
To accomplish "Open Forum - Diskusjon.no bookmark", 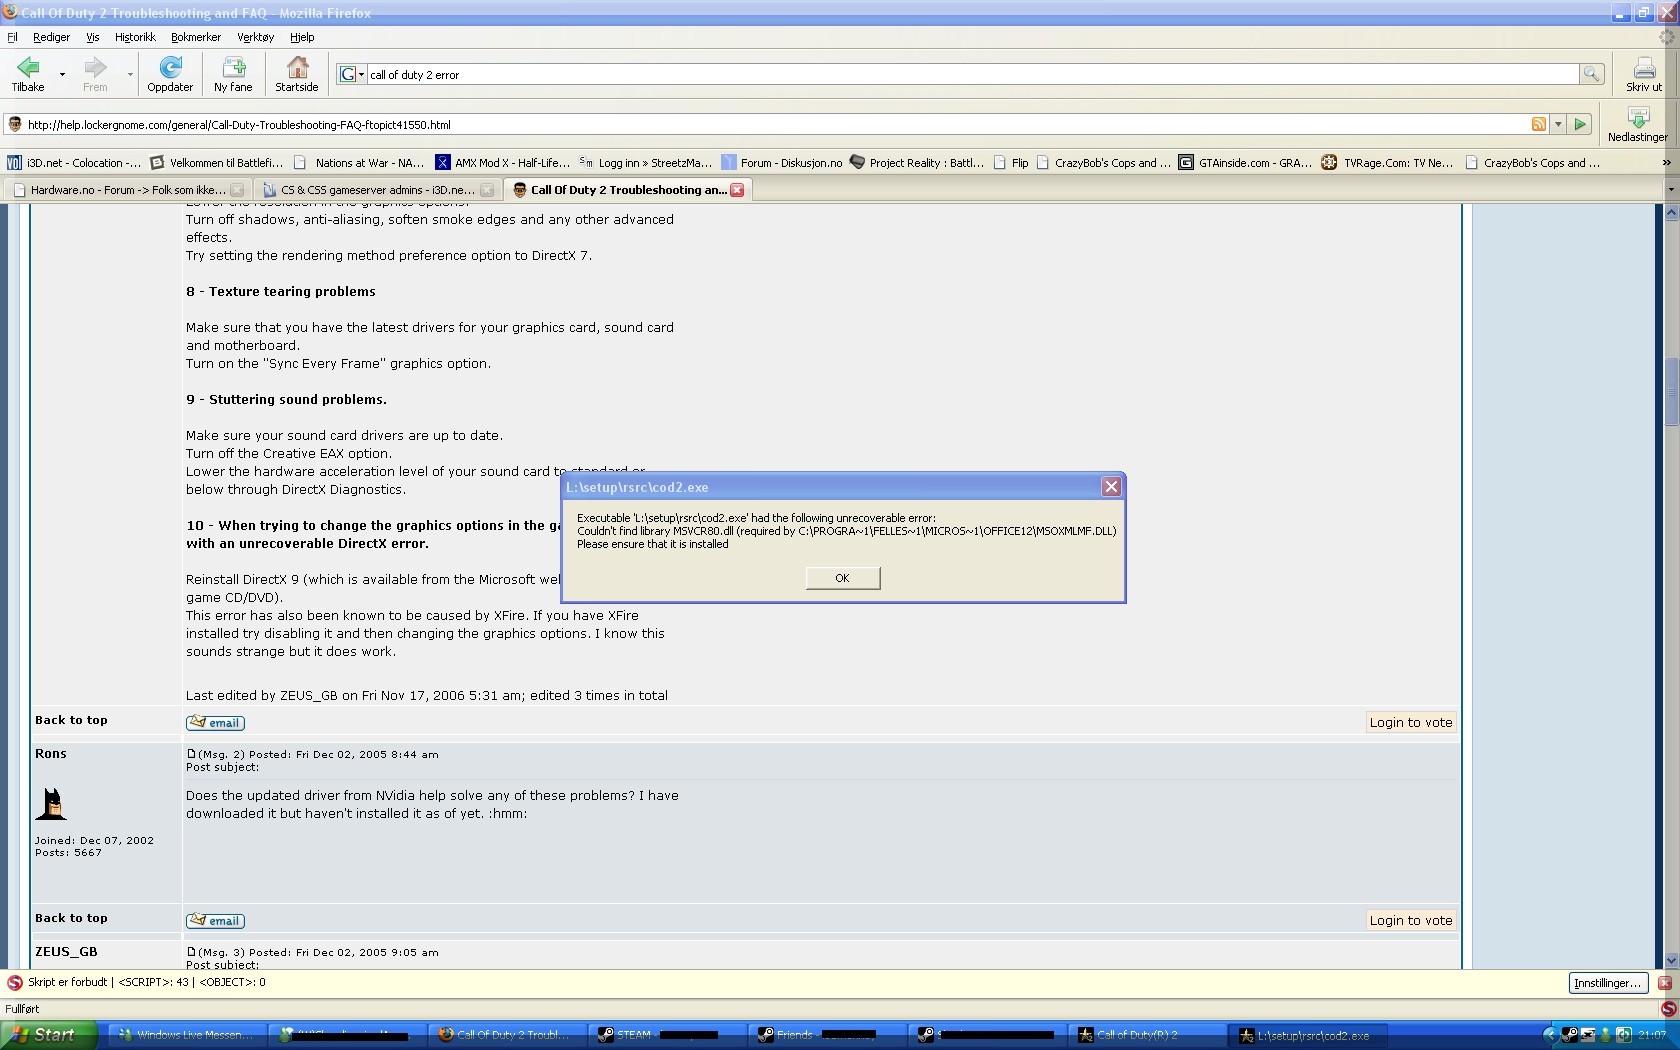I will 781,162.
